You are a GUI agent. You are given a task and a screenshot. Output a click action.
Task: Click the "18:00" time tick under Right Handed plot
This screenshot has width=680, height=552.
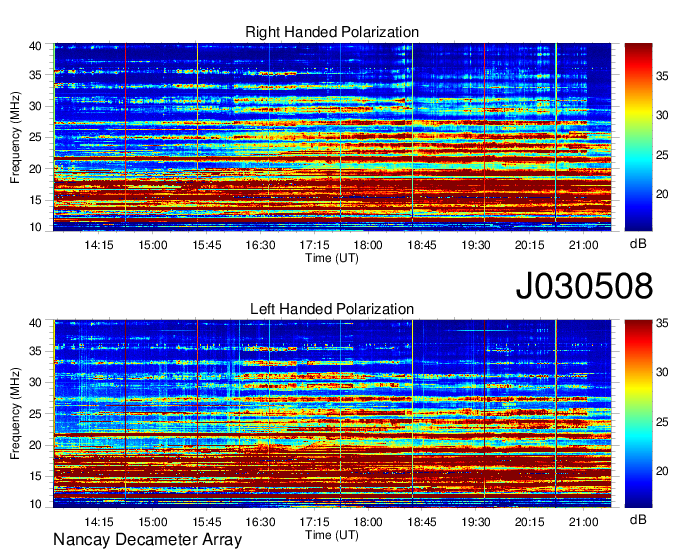click(368, 245)
